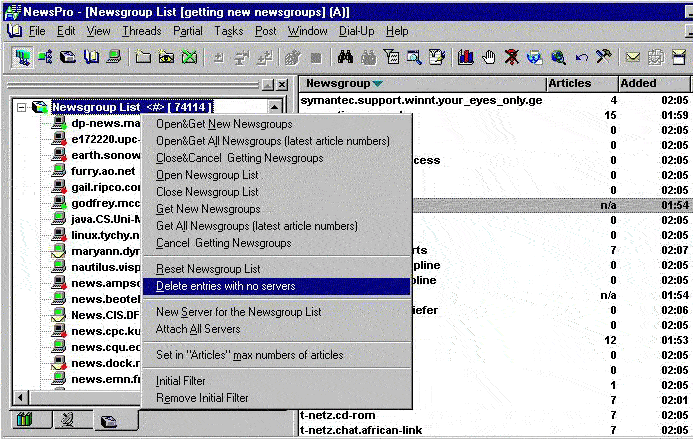Select the linux.tychy server tree item
693x439 pixels.
pyautogui.click(x=105, y=235)
